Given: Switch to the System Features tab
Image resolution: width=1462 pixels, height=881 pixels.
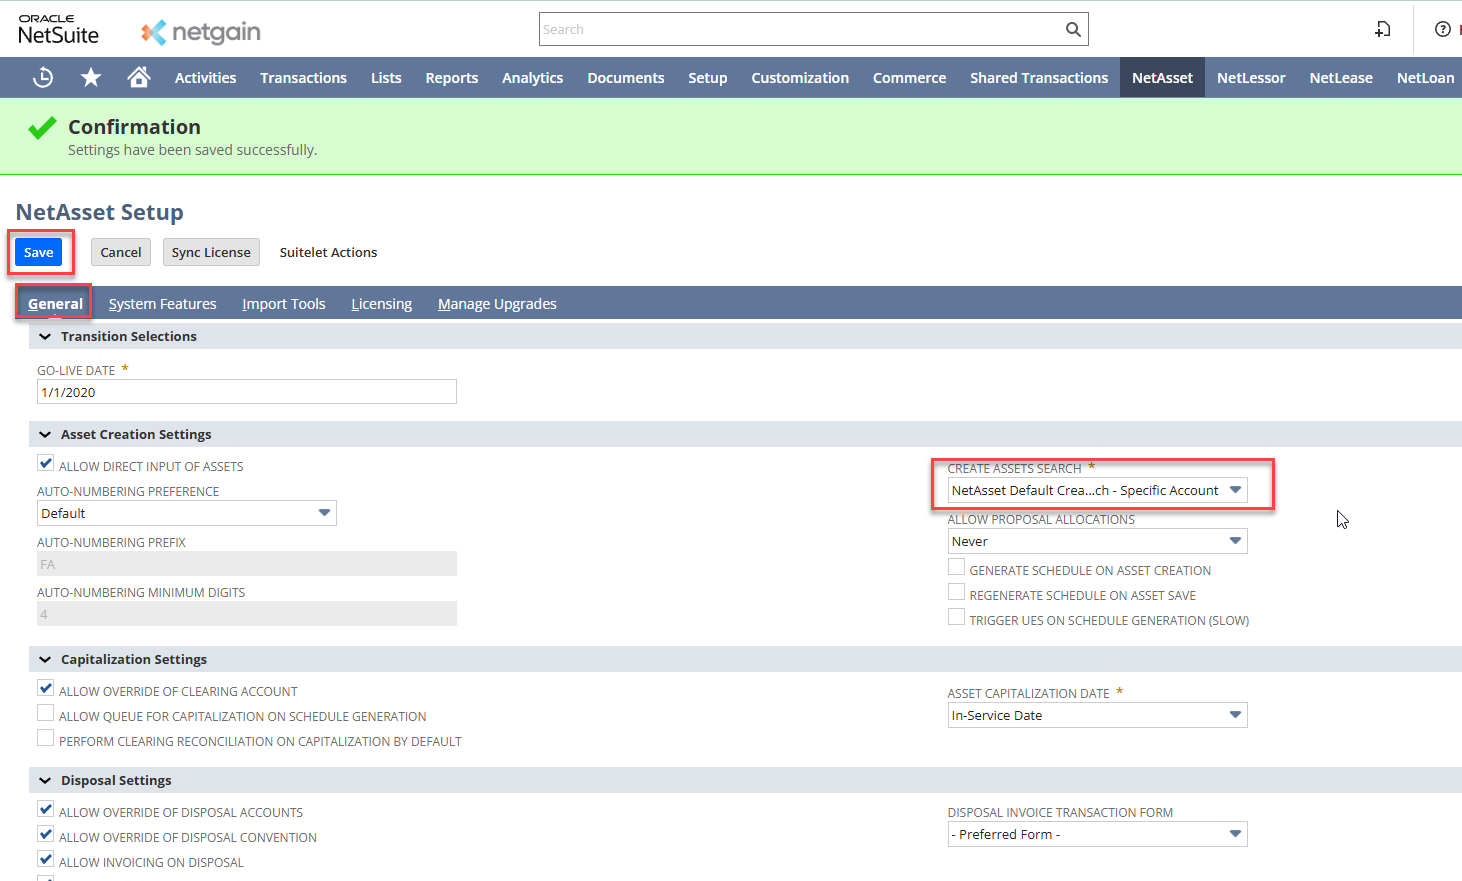Looking at the screenshot, I should 162,304.
